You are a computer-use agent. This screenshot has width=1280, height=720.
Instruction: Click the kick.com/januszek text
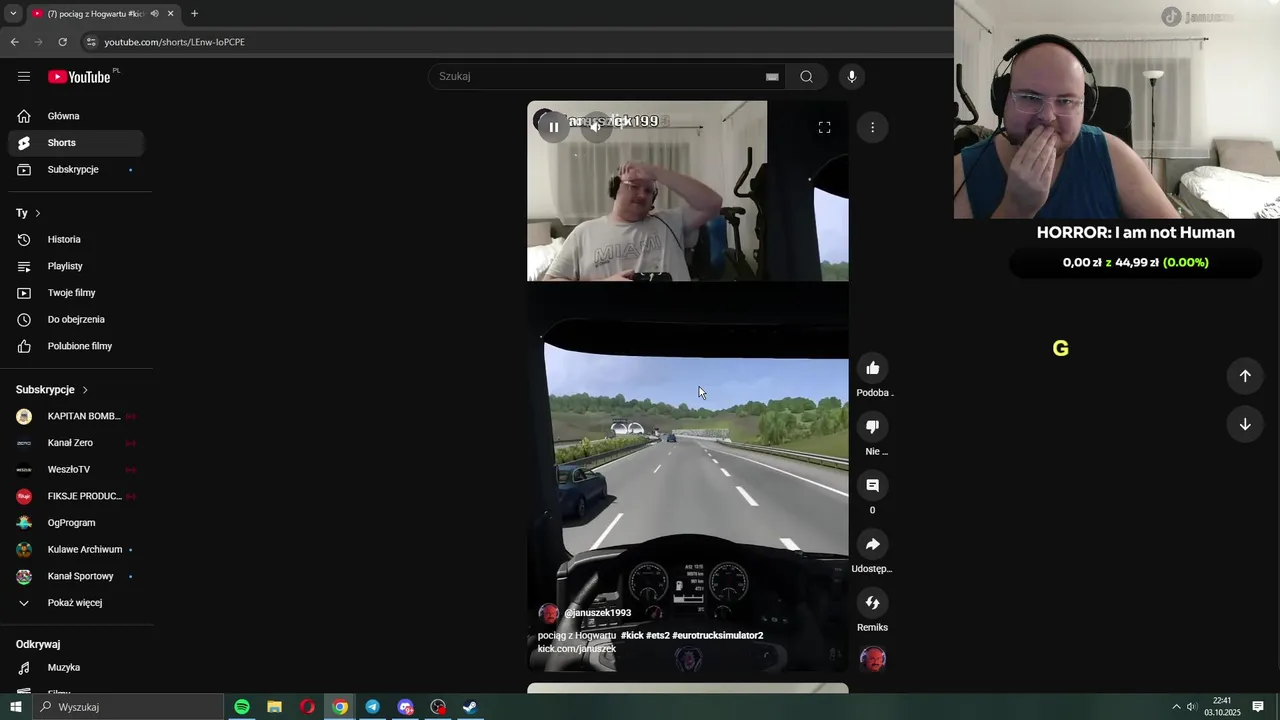(x=577, y=649)
